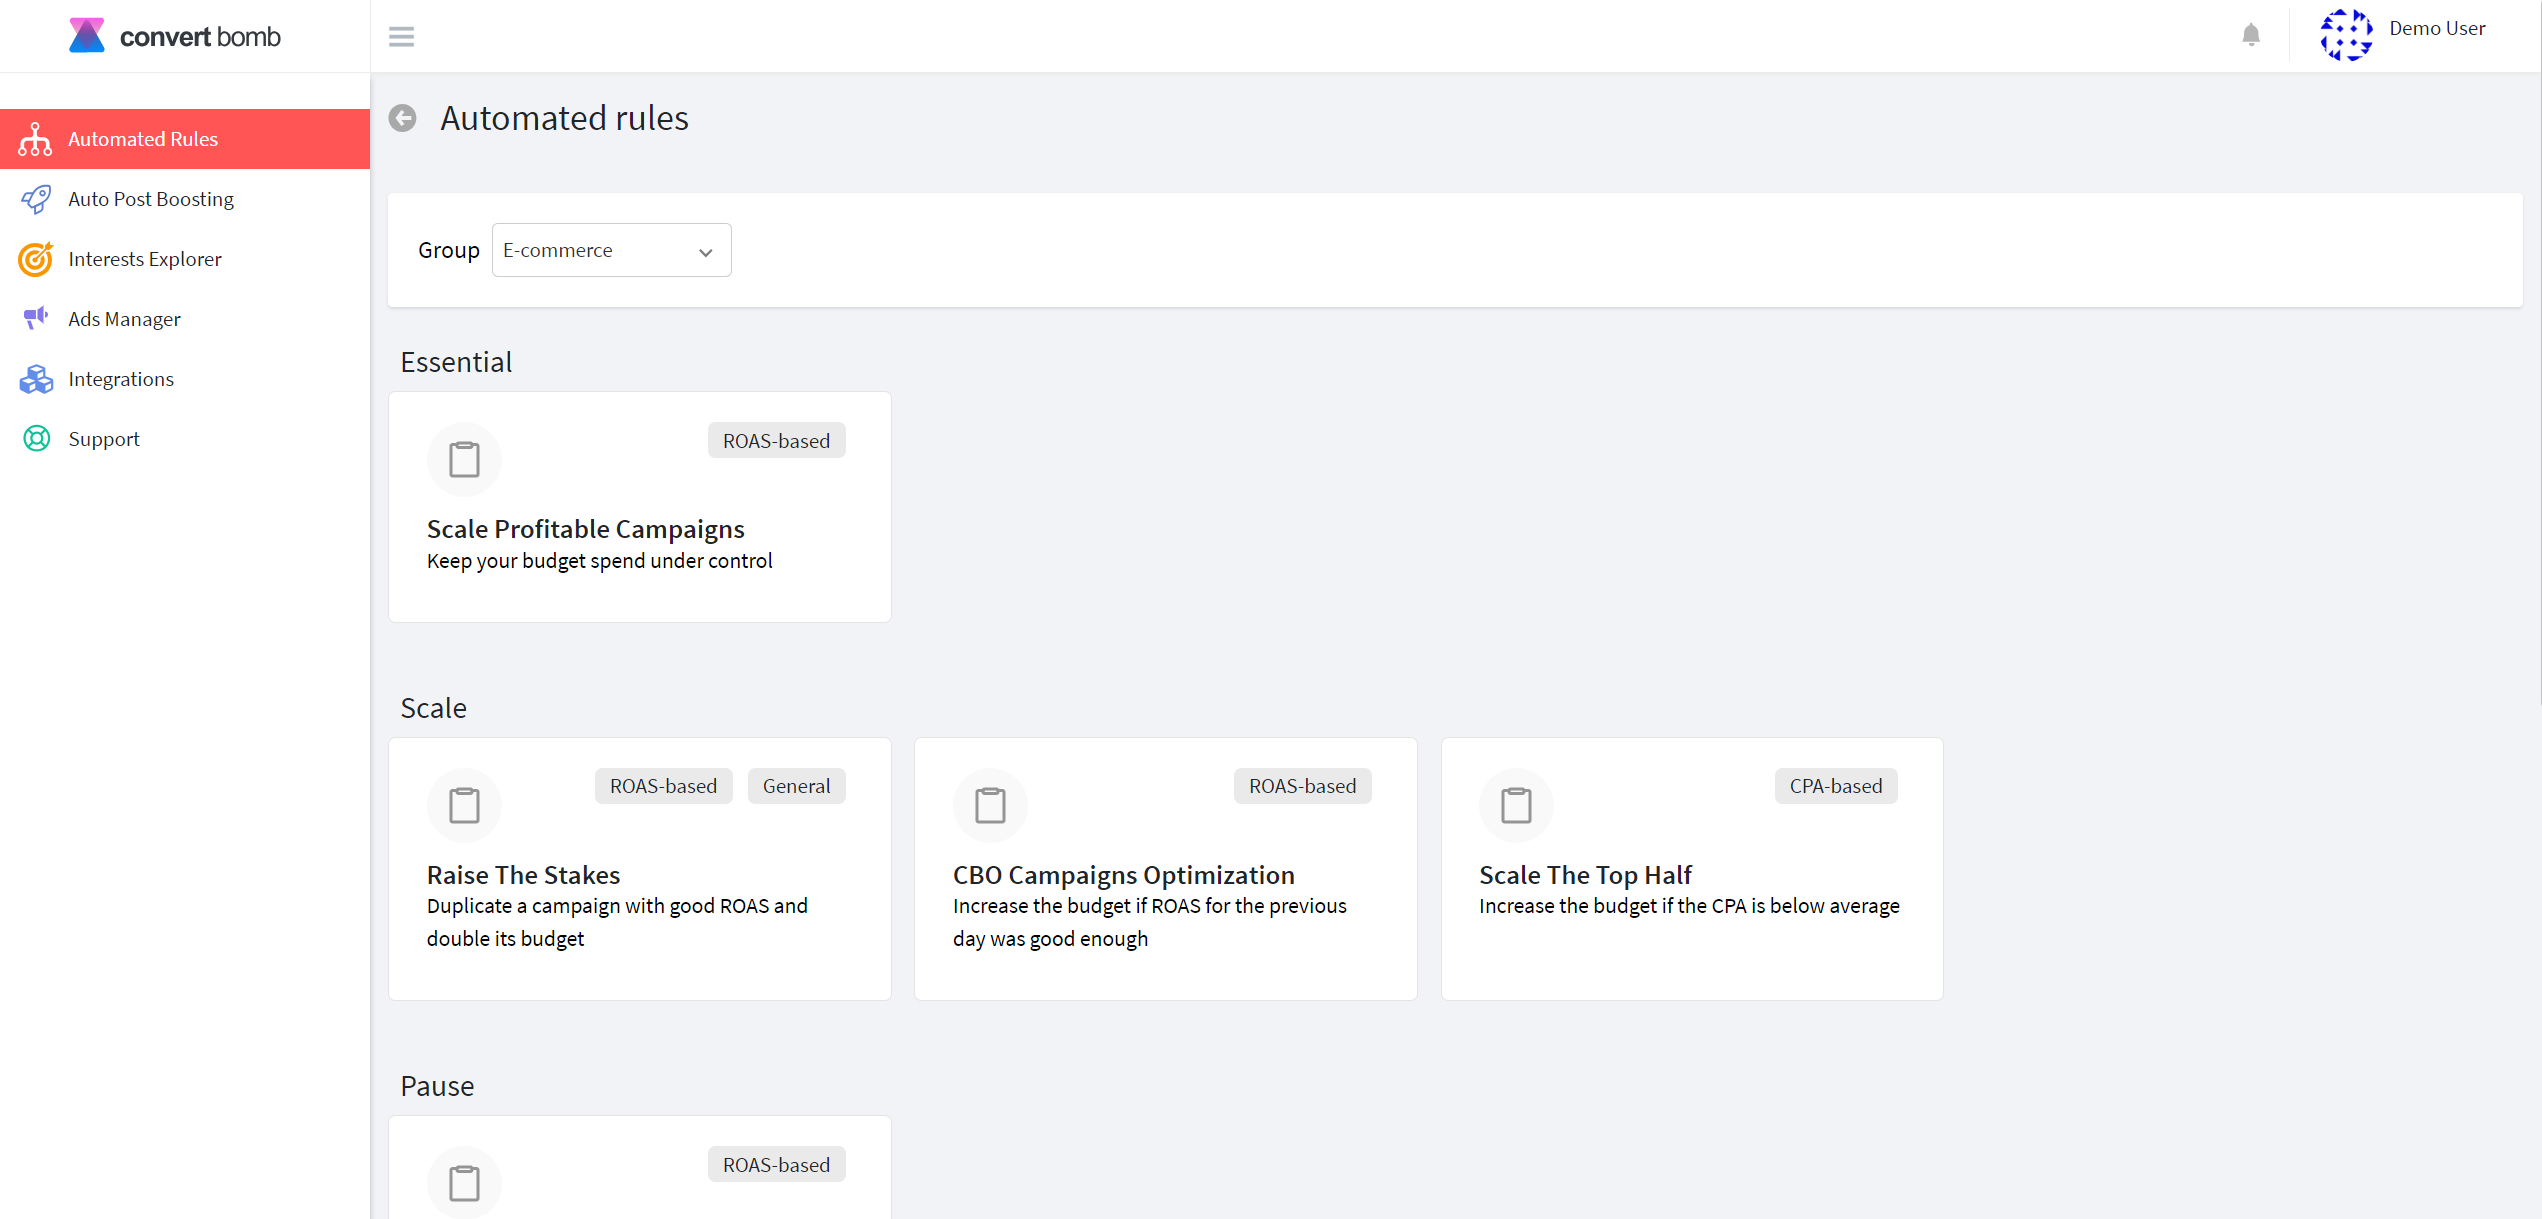Click clipboard icon on Scale The Top Half
The height and width of the screenshot is (1219, 2542).
1516,805
